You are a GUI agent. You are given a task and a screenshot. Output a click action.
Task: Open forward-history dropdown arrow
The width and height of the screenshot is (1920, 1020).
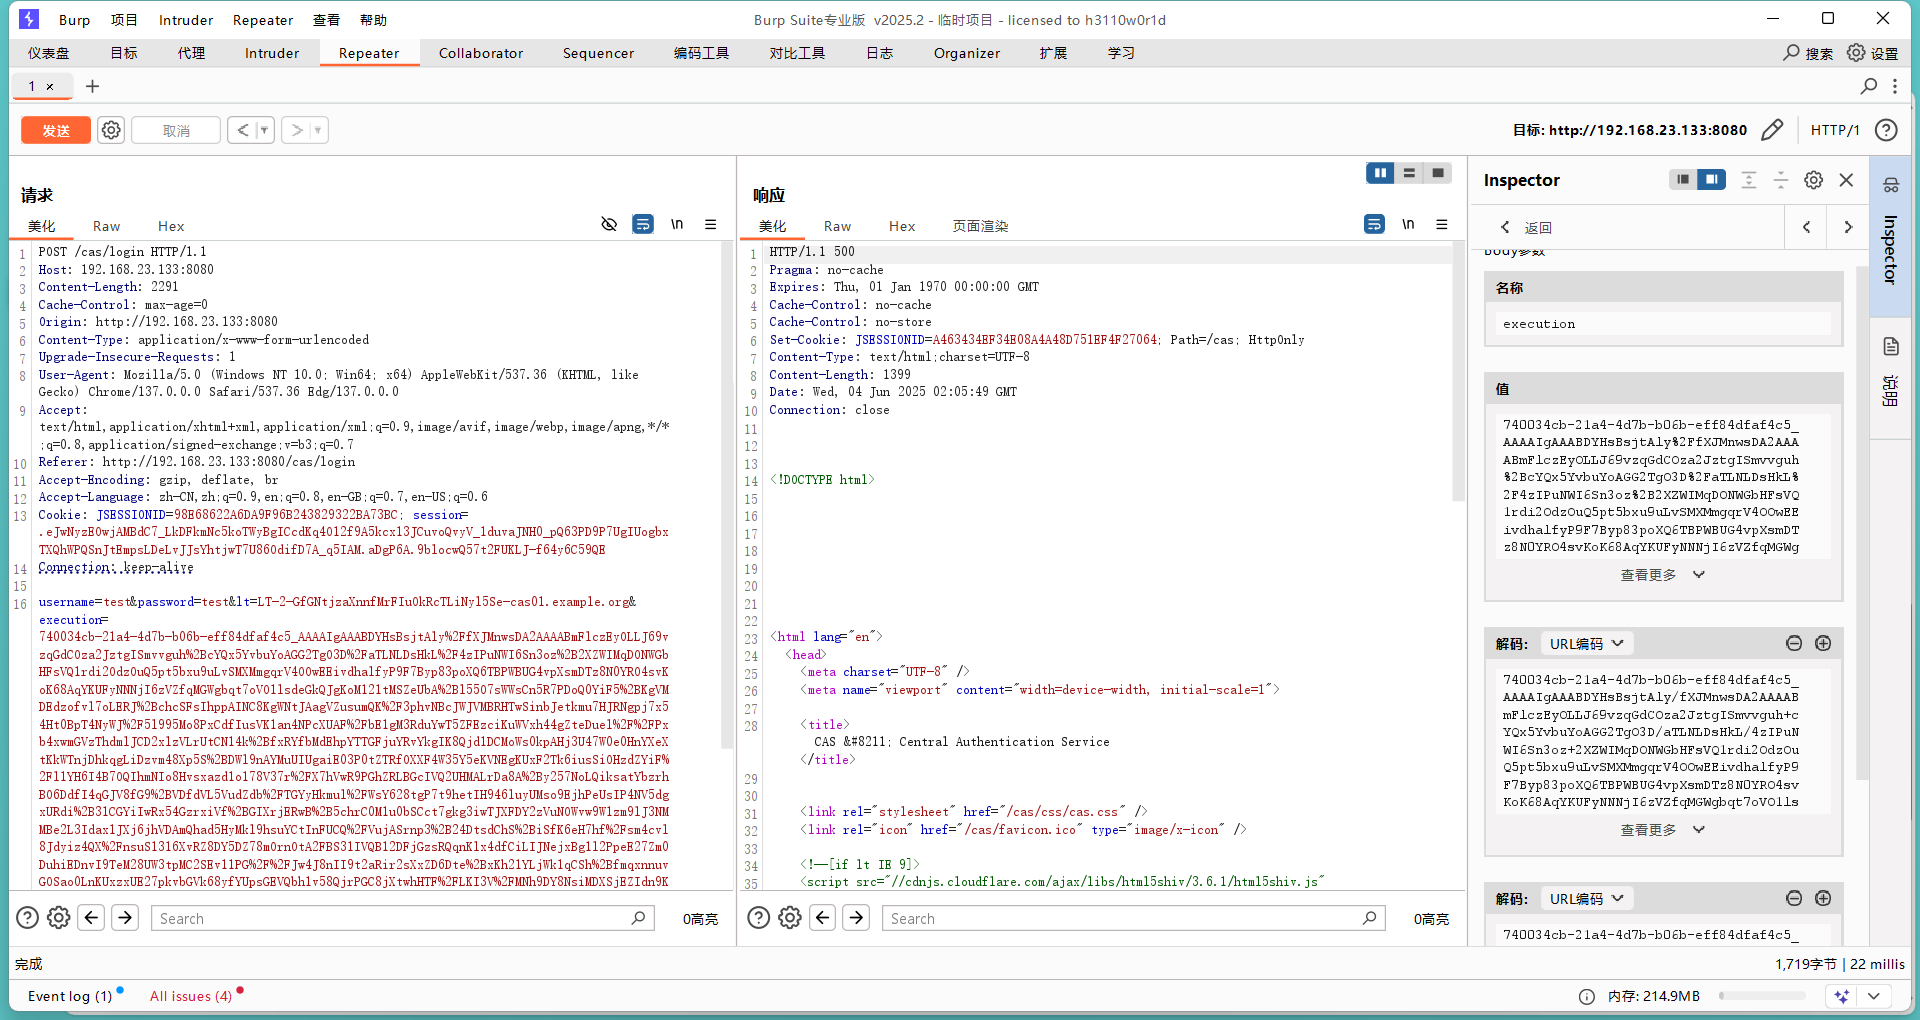click(x=319, y=130)
